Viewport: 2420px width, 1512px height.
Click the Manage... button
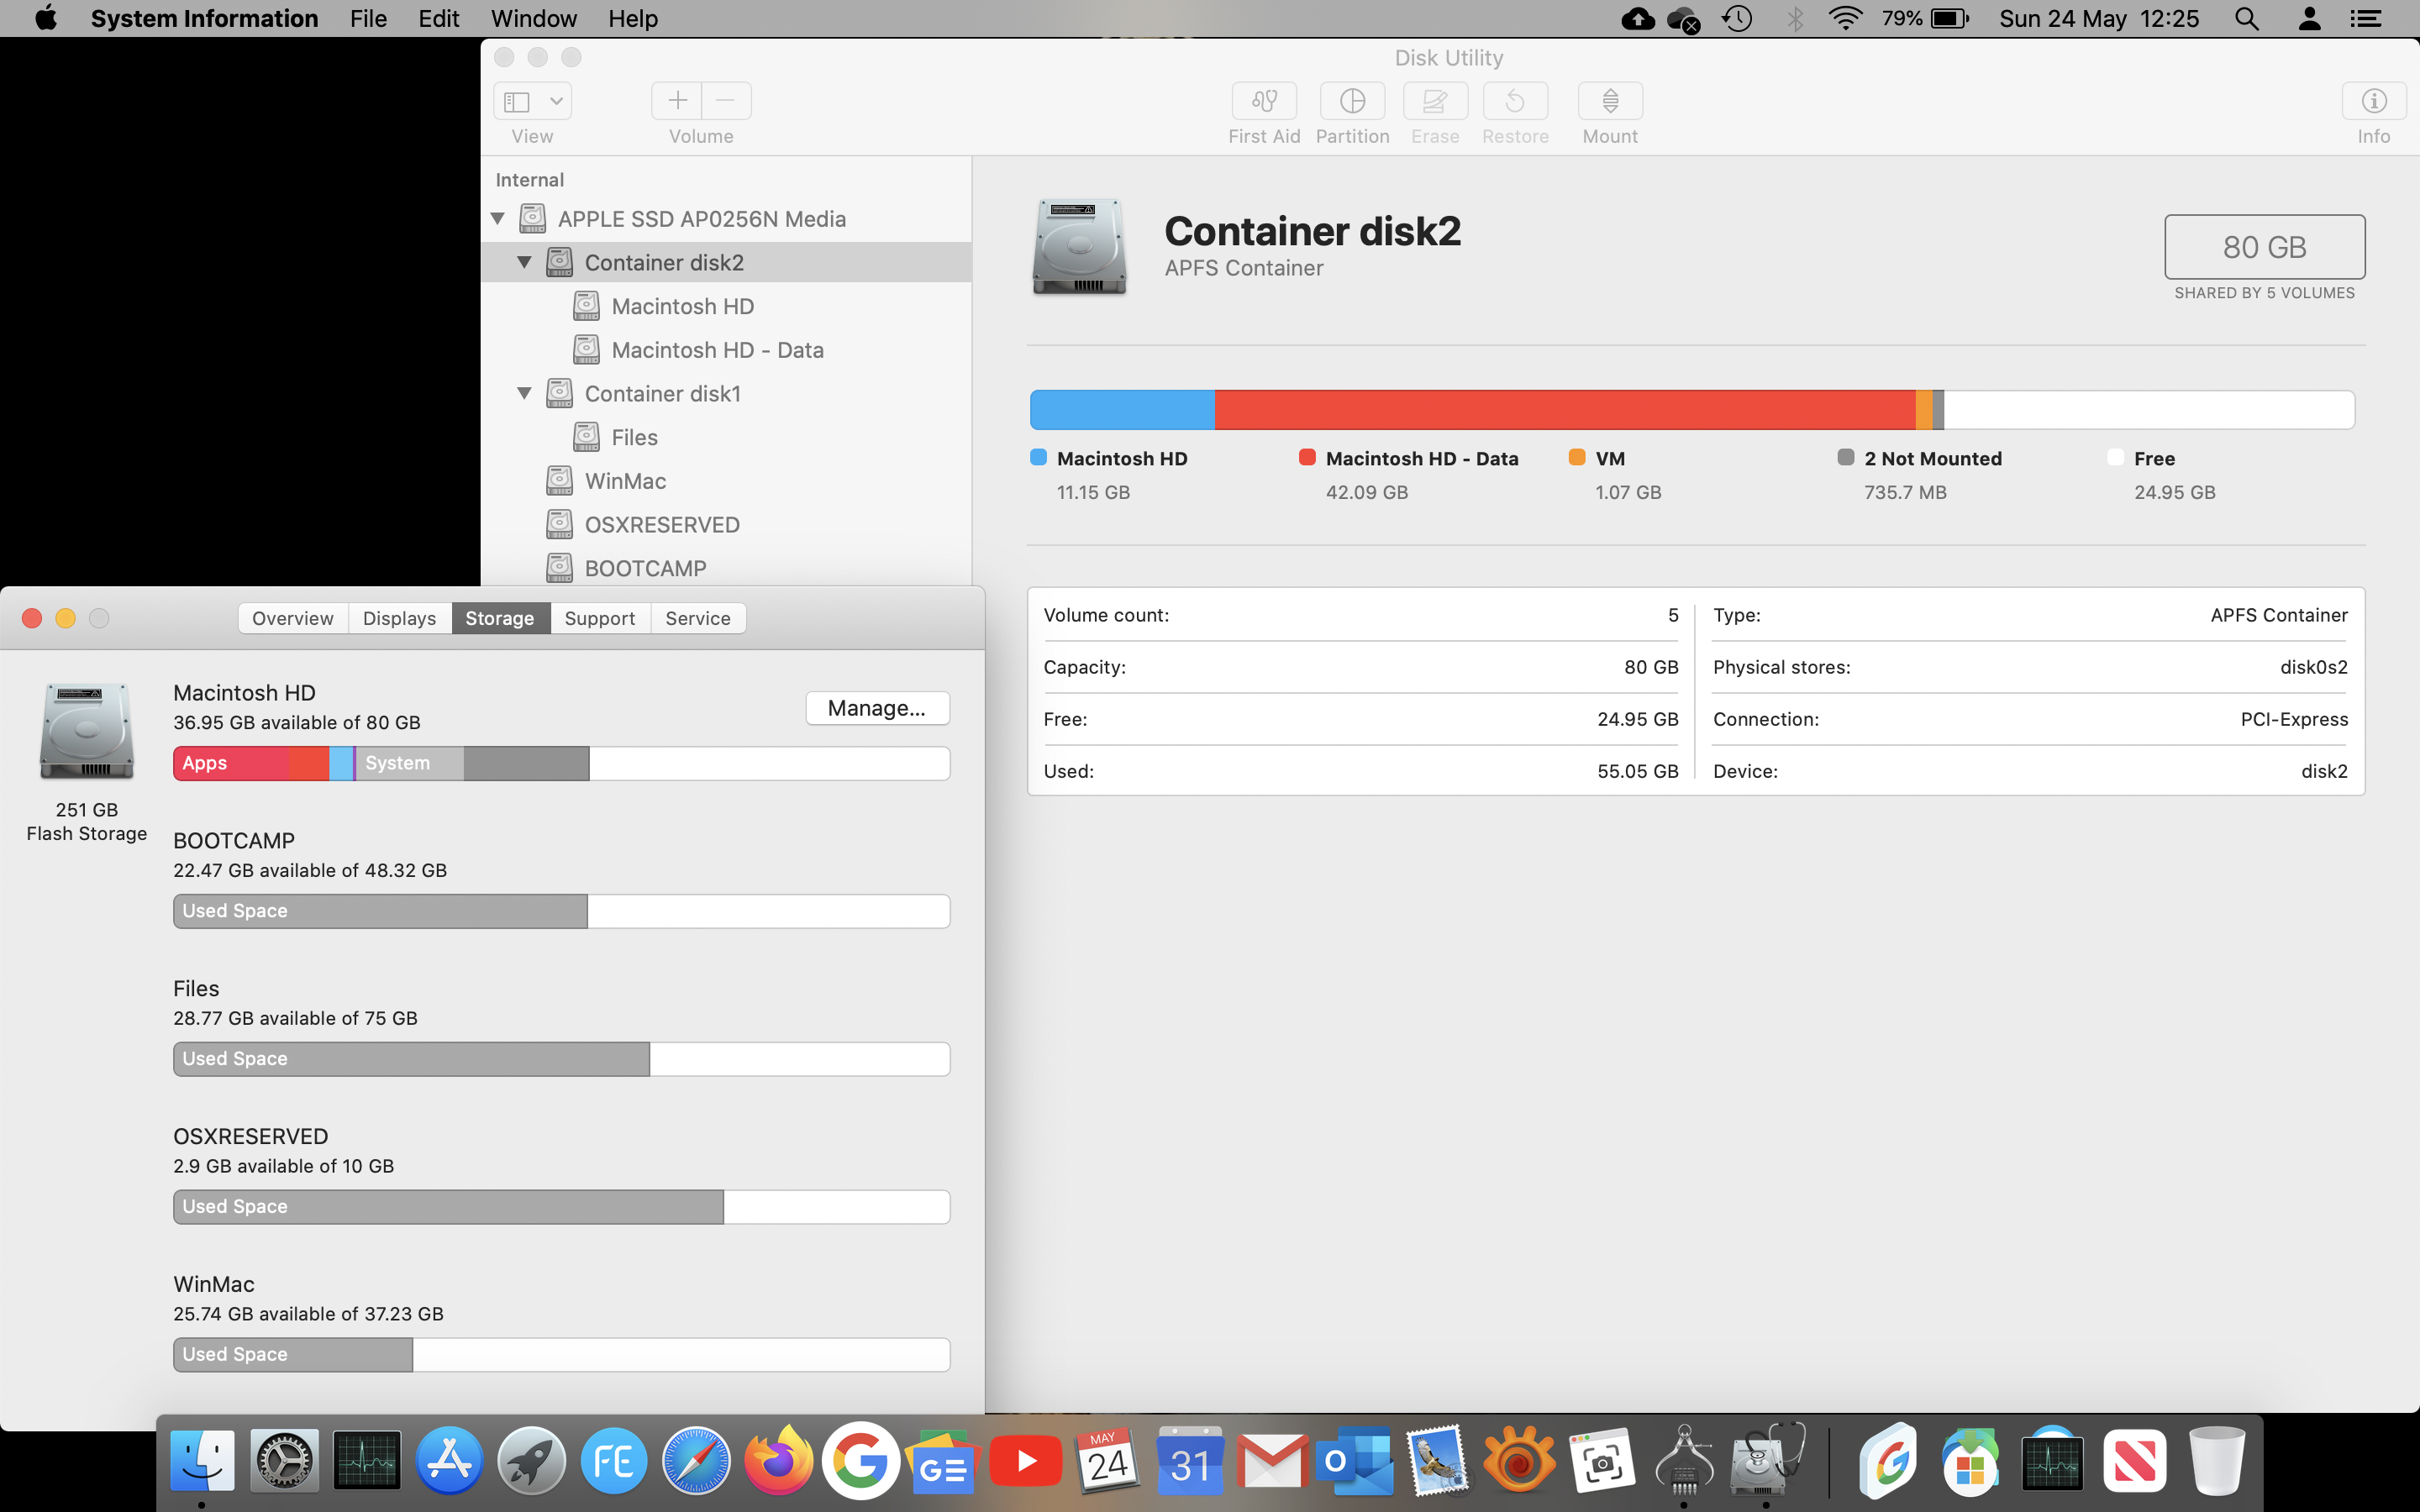(x=877, y=708)
